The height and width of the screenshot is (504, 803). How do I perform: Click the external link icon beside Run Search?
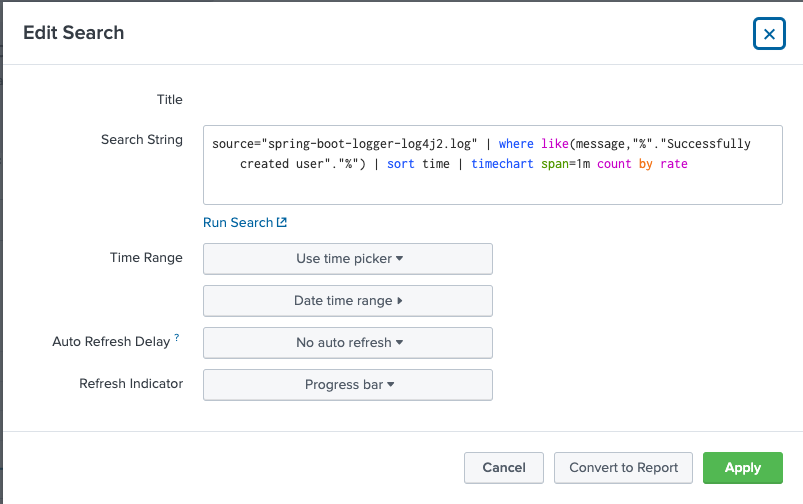pos(282,223)
